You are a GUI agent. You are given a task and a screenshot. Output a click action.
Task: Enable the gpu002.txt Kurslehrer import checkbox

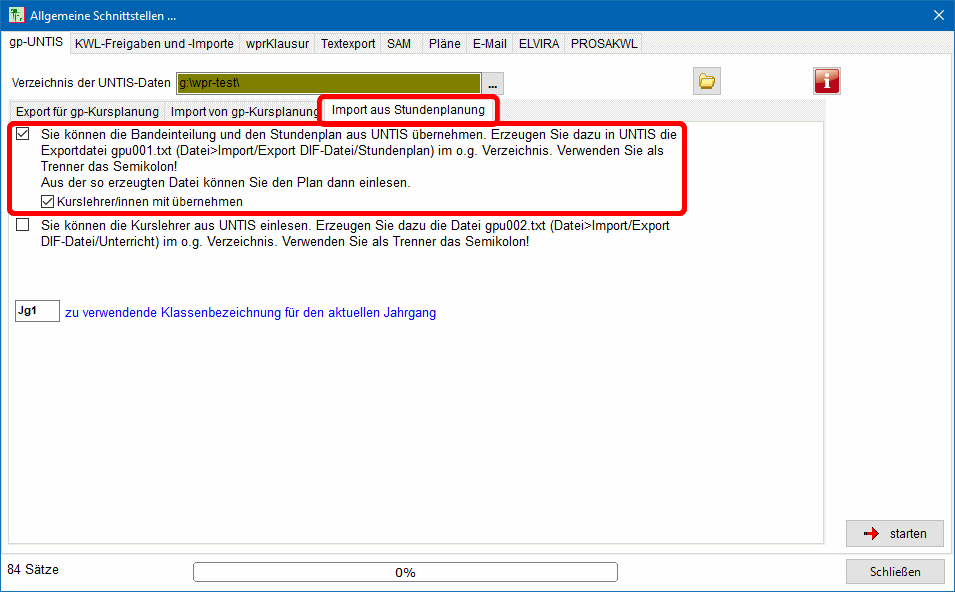click(x=22, y=227)
